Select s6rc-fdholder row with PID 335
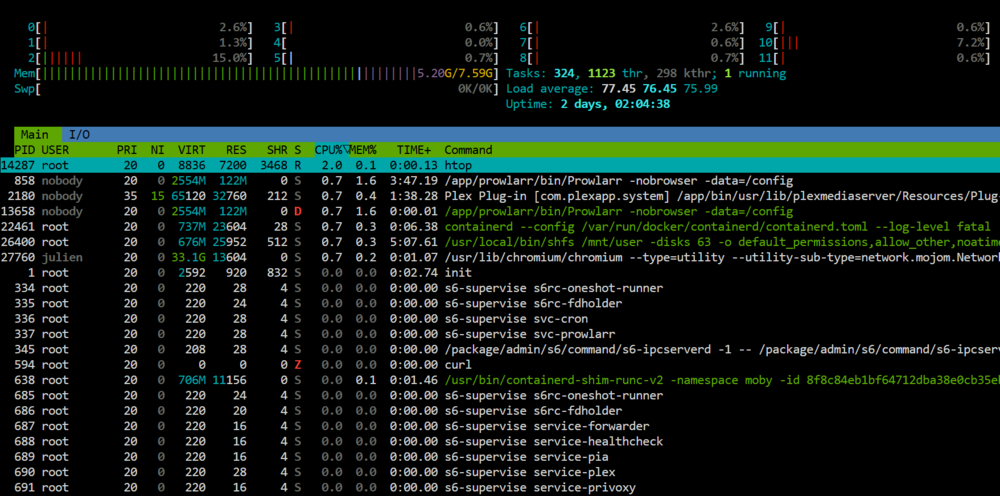This screenshot has width=1000, height=496. pos(500,303)
